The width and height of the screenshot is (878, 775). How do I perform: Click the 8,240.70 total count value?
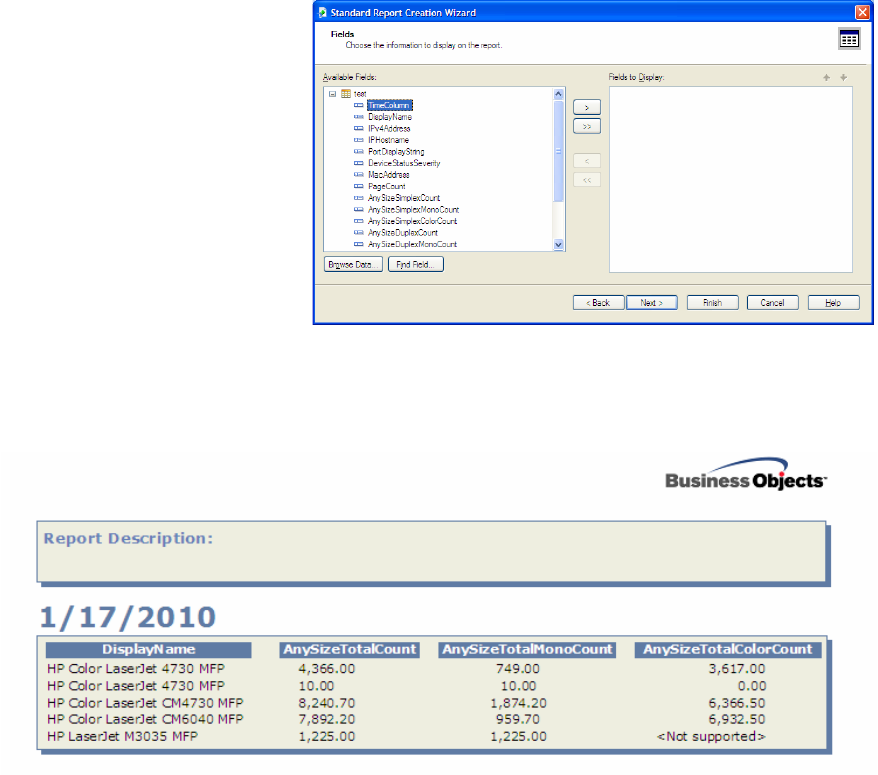326,703
